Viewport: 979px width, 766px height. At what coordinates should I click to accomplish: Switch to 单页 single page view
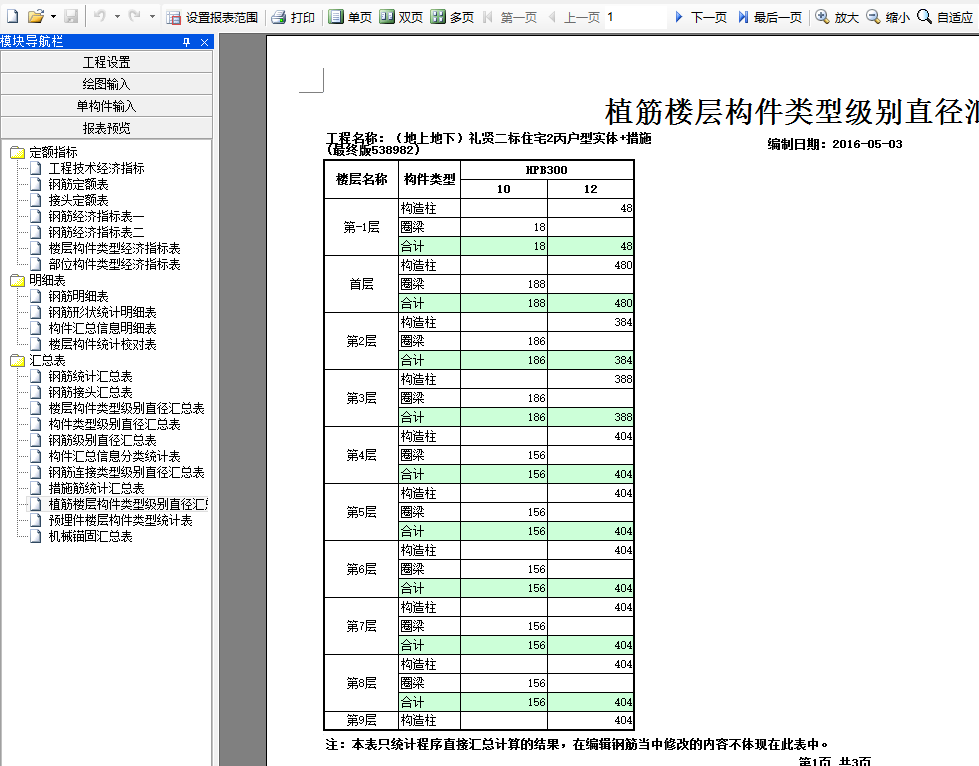tap(350, 17)
